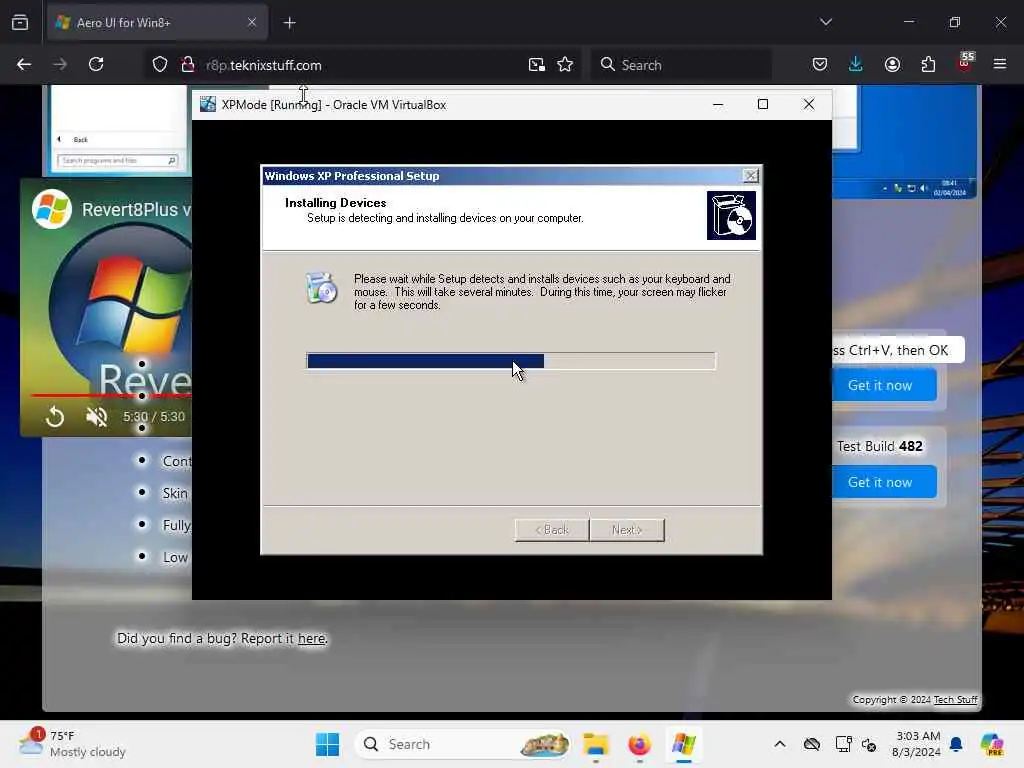Click the 'Search programs and files' box
This screenshot has height=768, width=1024.
tap(118, 161)
